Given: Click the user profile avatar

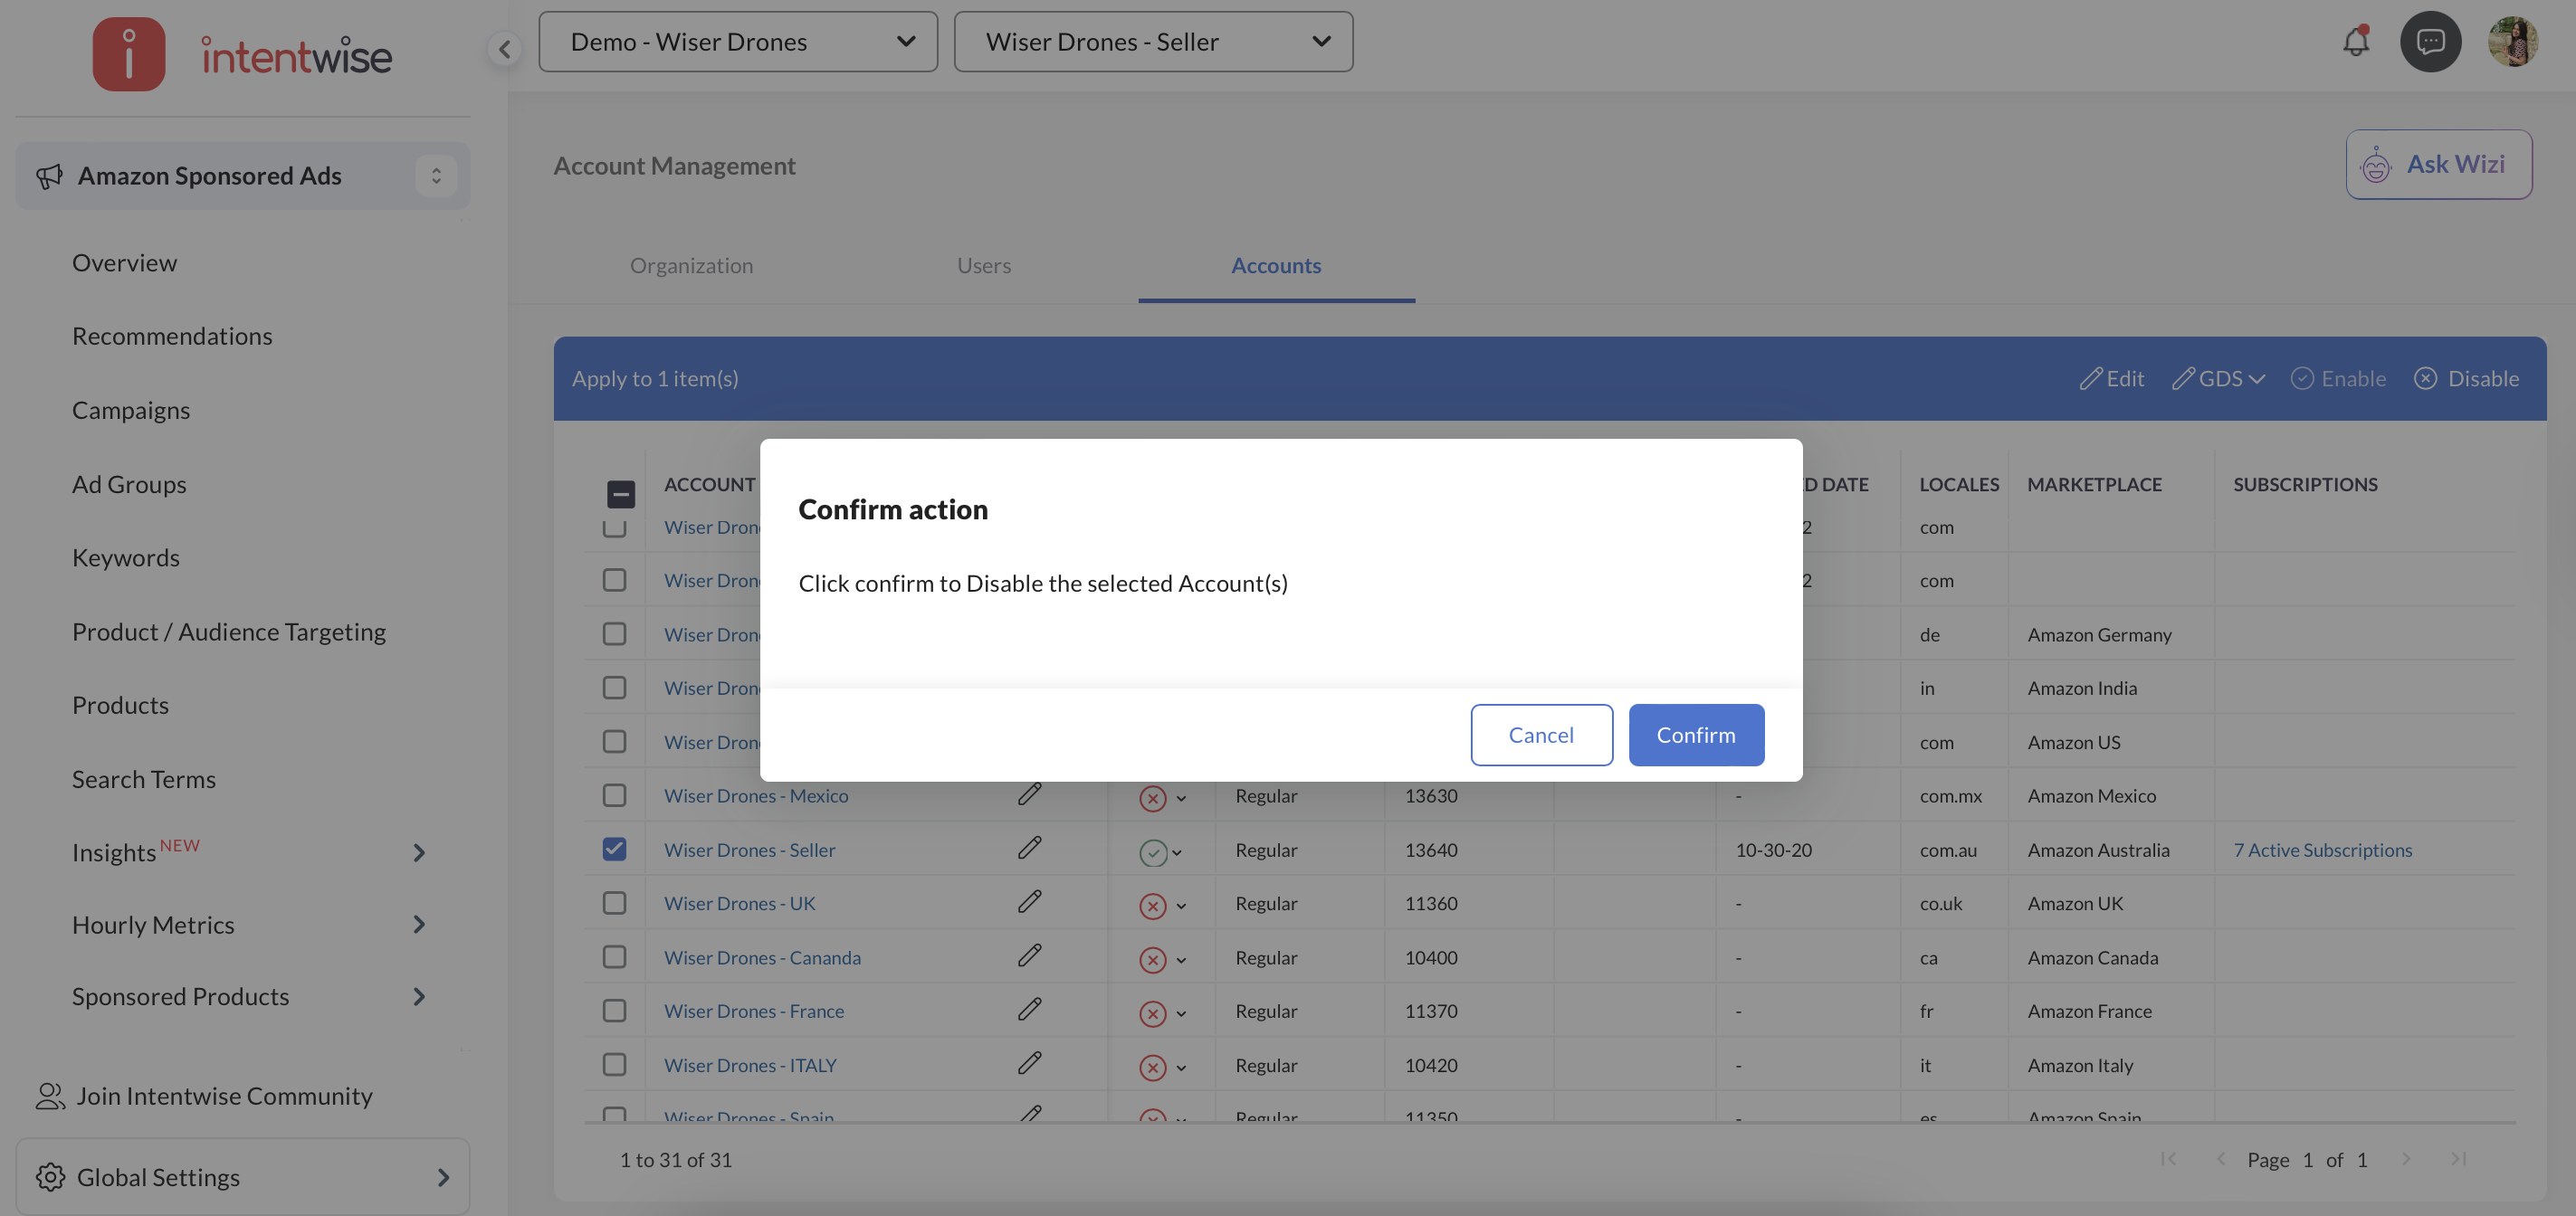Looking at the screenshot, I should tap(2512, 42).
